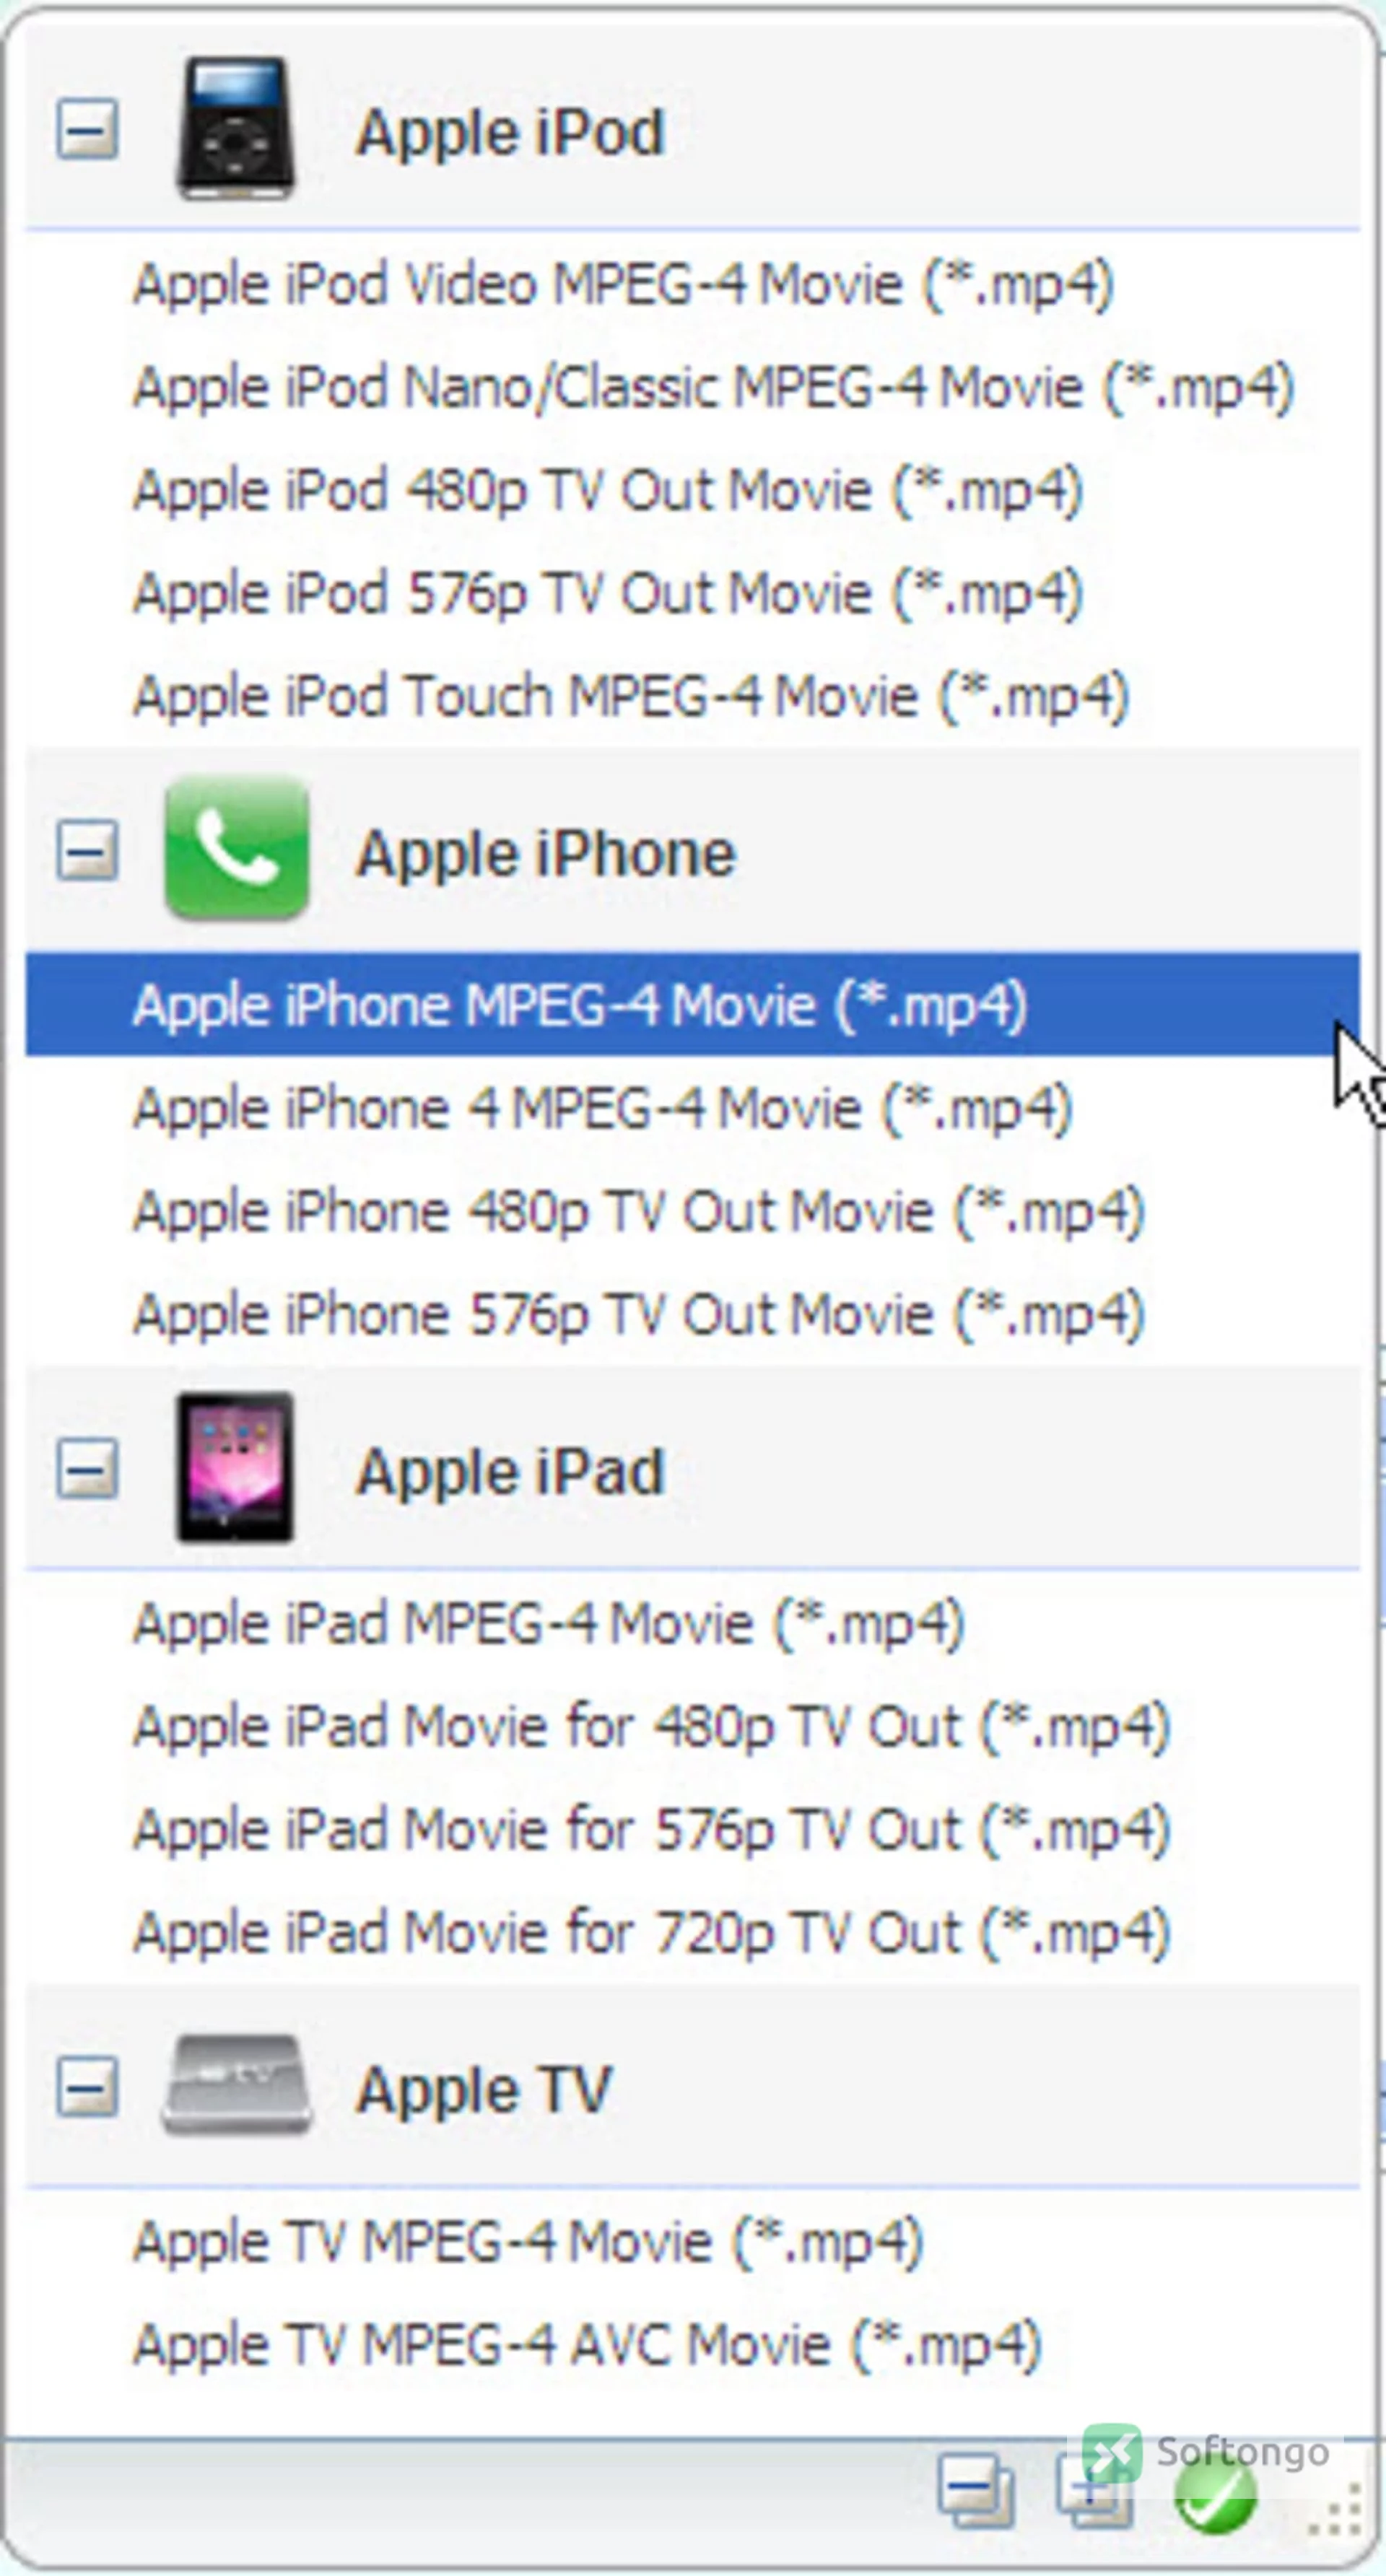Choose Apple iPod 480p TV Out Movie
The height and width of the screenshot is (2576, 1386).
(692, 490)
